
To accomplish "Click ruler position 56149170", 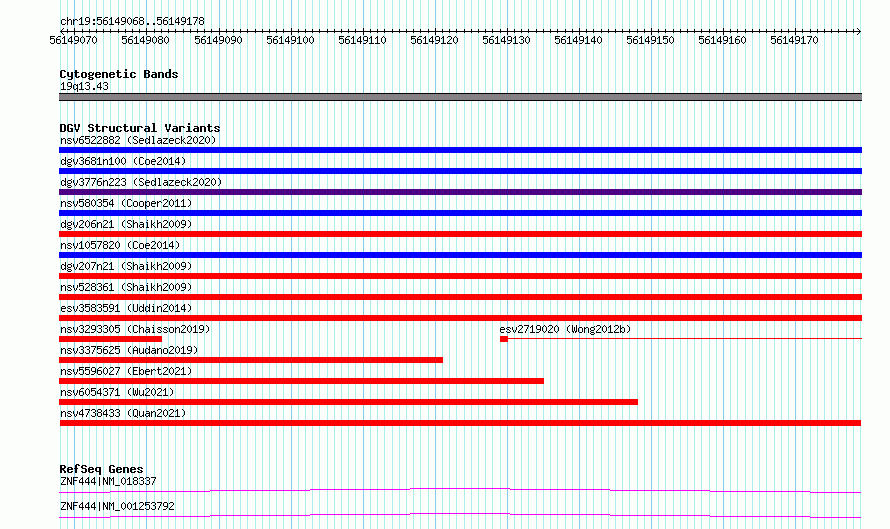I will click(795, 40).
